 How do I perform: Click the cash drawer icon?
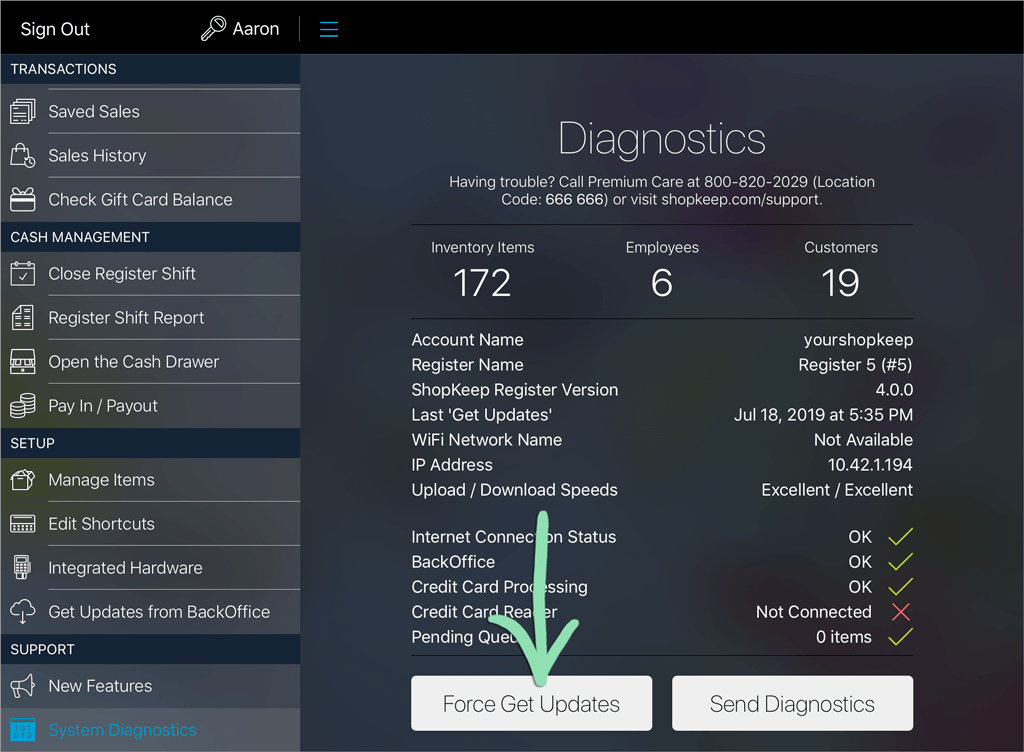[23, 362]
